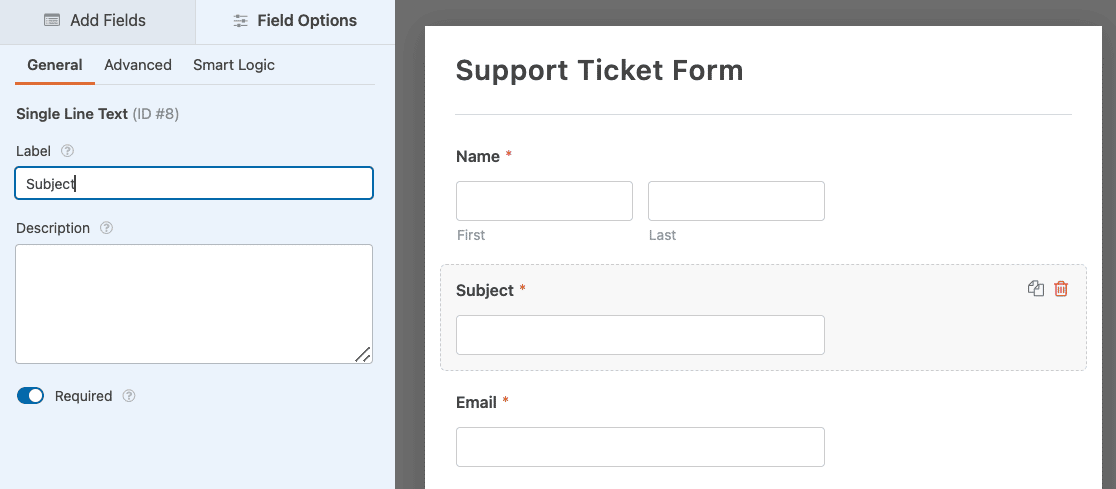Click inside the Description textarea
The height and width of the screenshot is (489, 1116).
pos(194,304)
